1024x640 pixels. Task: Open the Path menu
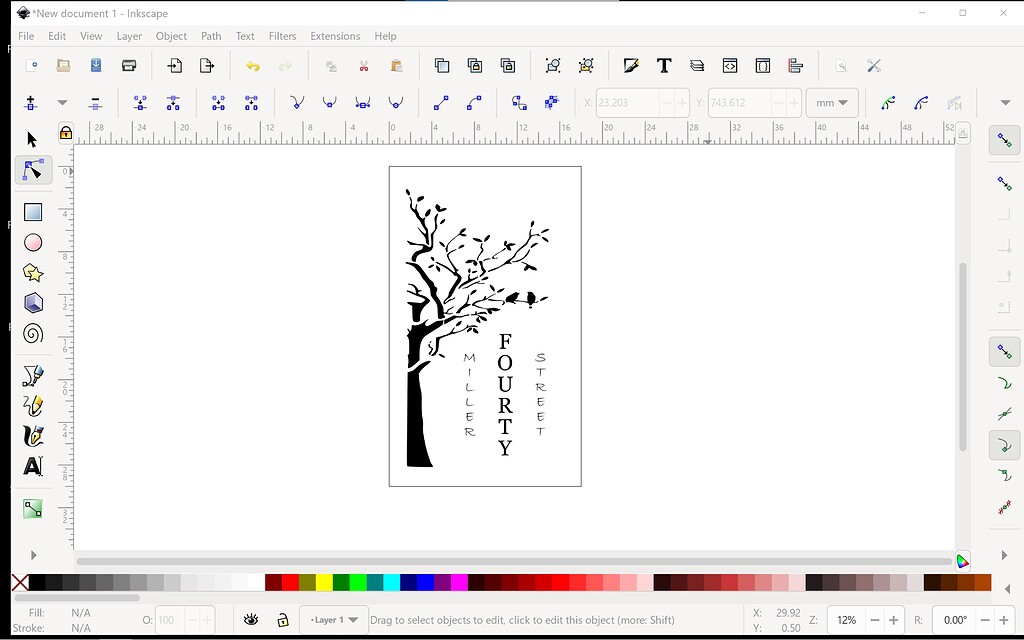[x=210, y=36]
